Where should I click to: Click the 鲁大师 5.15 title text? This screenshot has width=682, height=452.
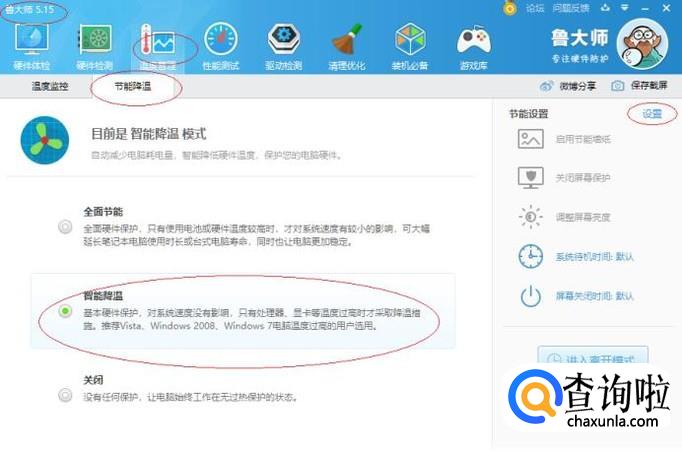[x=30, y=9]
